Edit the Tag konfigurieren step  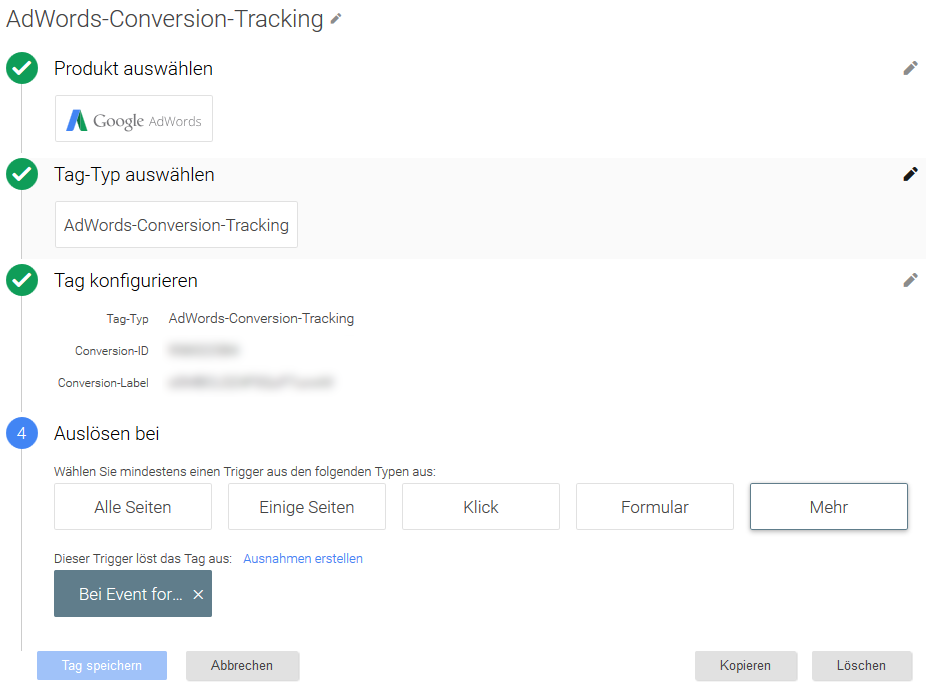[x=910, y=280]
